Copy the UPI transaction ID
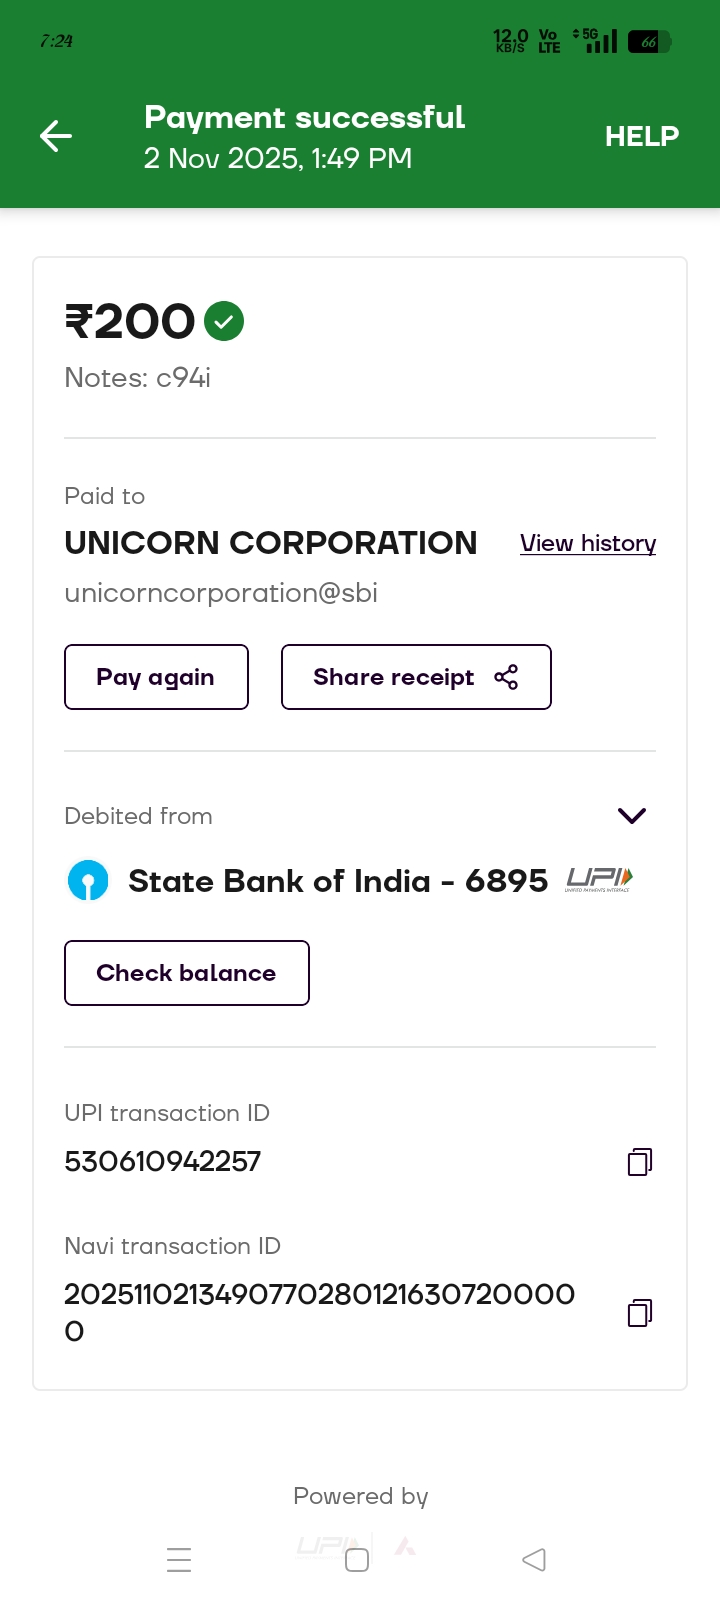 [640, 1161]
